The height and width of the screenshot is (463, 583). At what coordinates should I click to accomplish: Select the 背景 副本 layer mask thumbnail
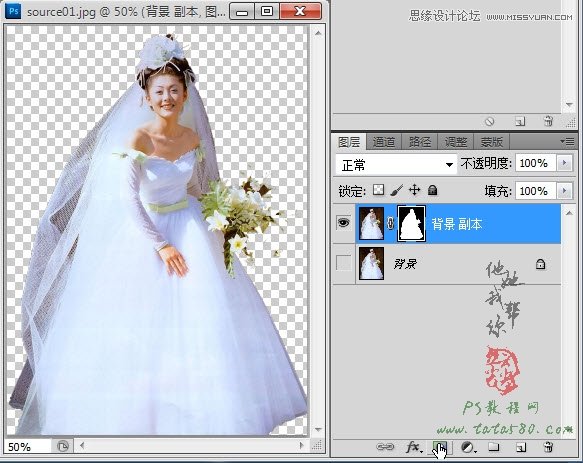coord(411,224)
